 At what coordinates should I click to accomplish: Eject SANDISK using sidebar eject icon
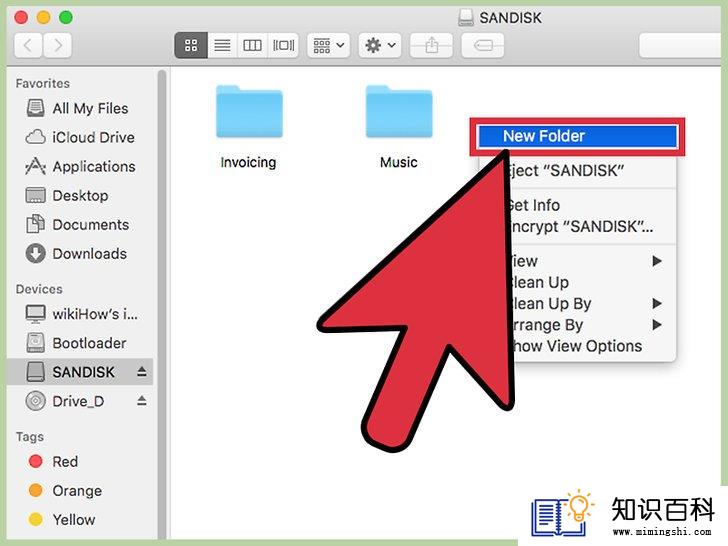click(142, 371)
